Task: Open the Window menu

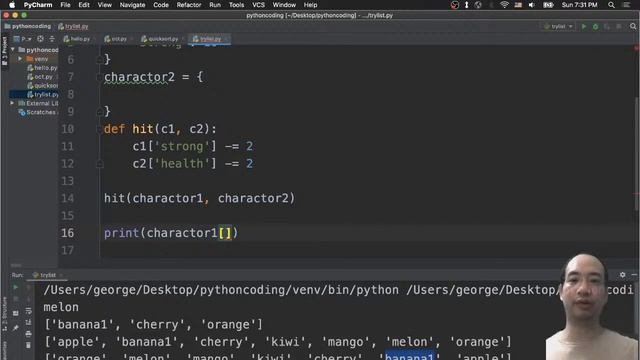Action: point(284,5)
